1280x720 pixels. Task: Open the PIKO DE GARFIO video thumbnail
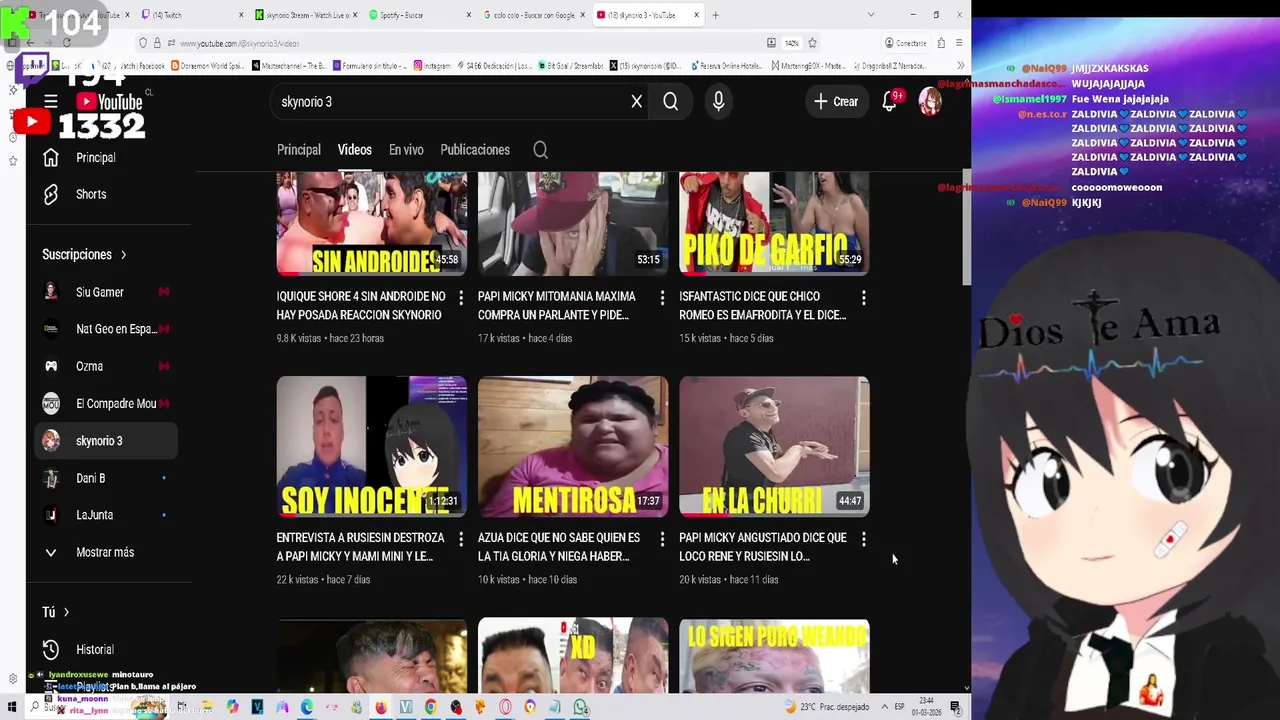pyautogui.click(x=774, y=223)
